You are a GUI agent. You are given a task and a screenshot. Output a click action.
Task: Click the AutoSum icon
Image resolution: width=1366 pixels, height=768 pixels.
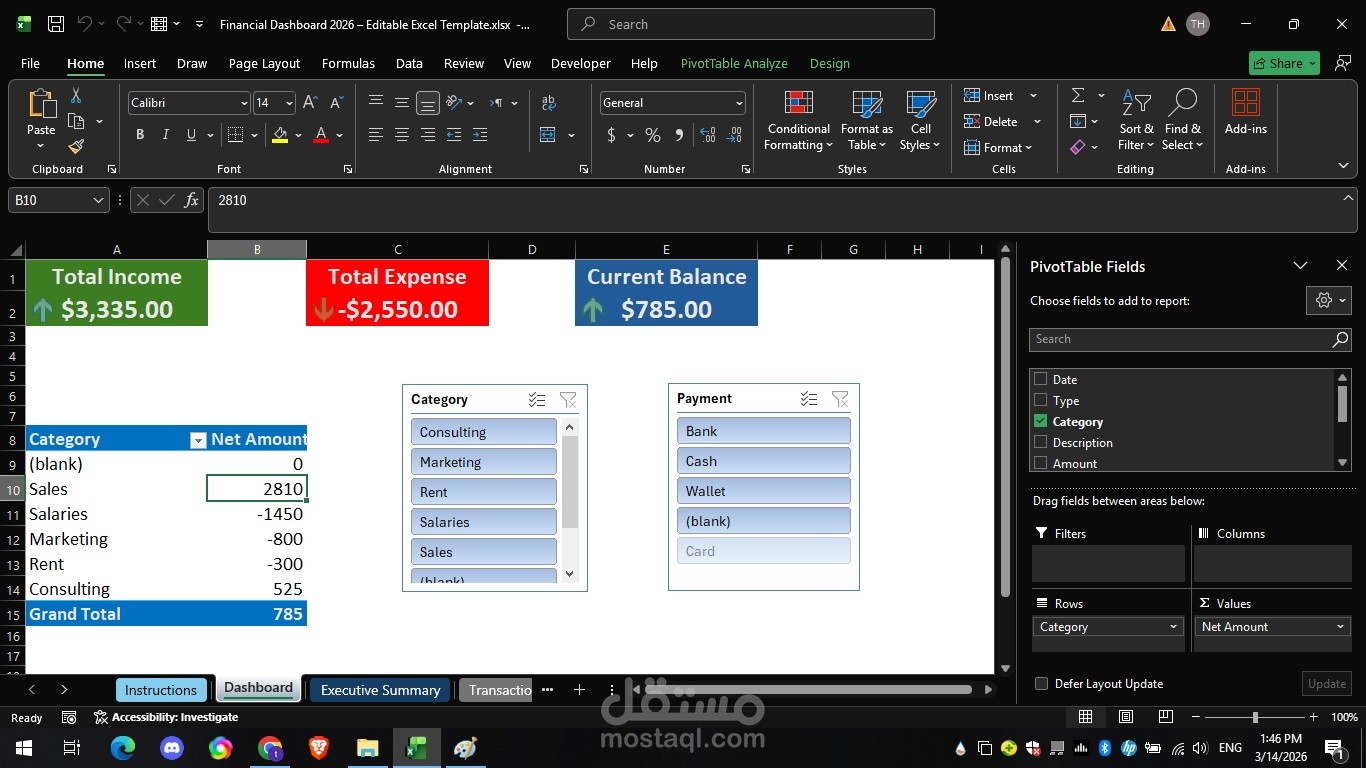pos(1078,95)
